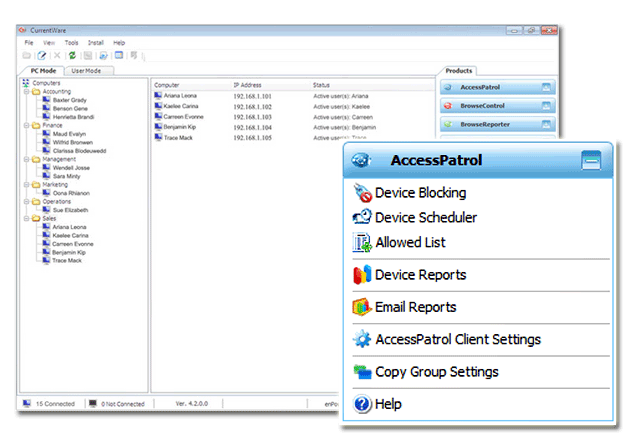The height and width of the screenshot is (440, 640).
Task: Click the BrowseReporter product icon
Action: pos(448,124)
